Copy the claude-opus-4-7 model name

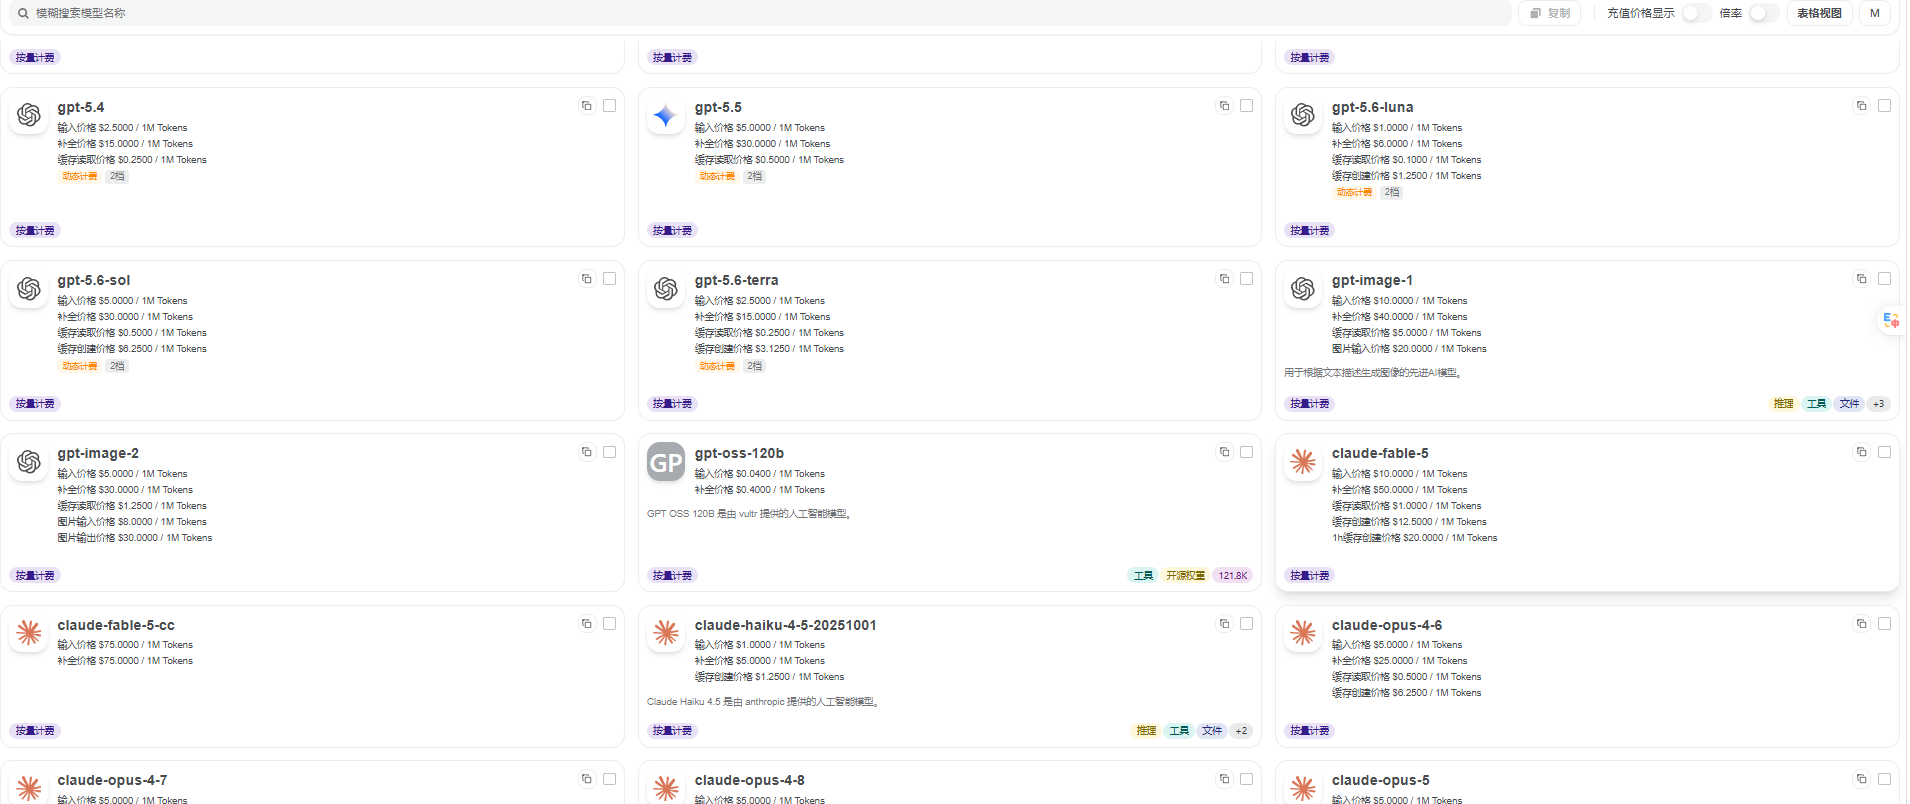(x=587, y=779)
